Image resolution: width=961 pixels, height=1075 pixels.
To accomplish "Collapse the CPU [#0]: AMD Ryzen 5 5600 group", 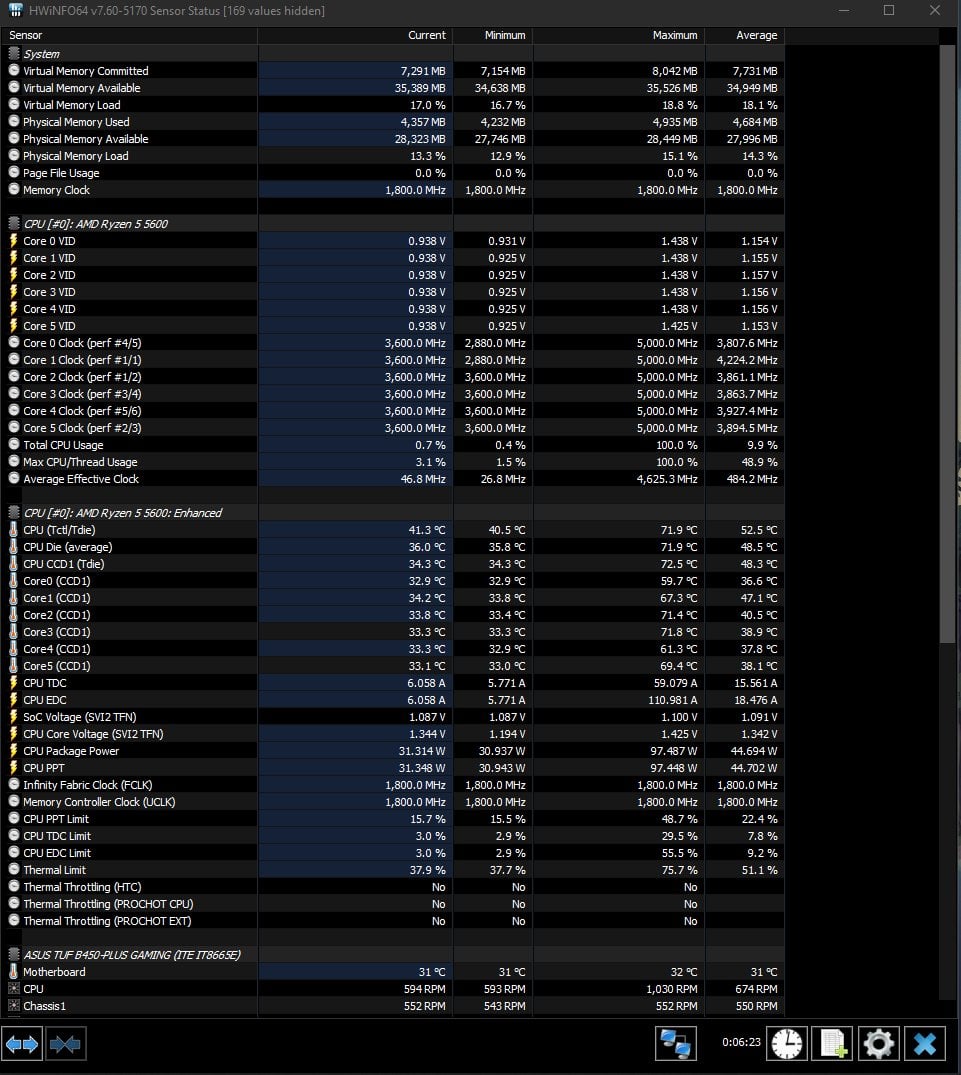I will [13, 224].
